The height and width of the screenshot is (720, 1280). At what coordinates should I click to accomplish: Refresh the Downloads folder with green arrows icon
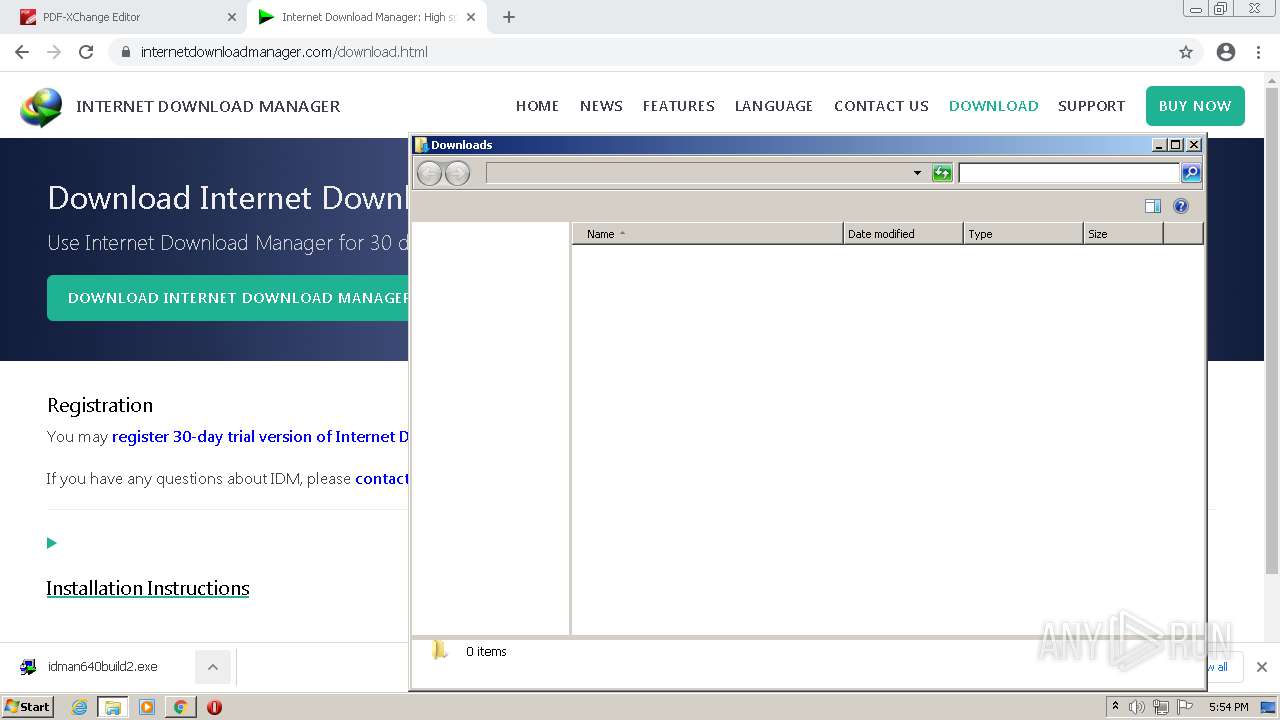point(942,173)
